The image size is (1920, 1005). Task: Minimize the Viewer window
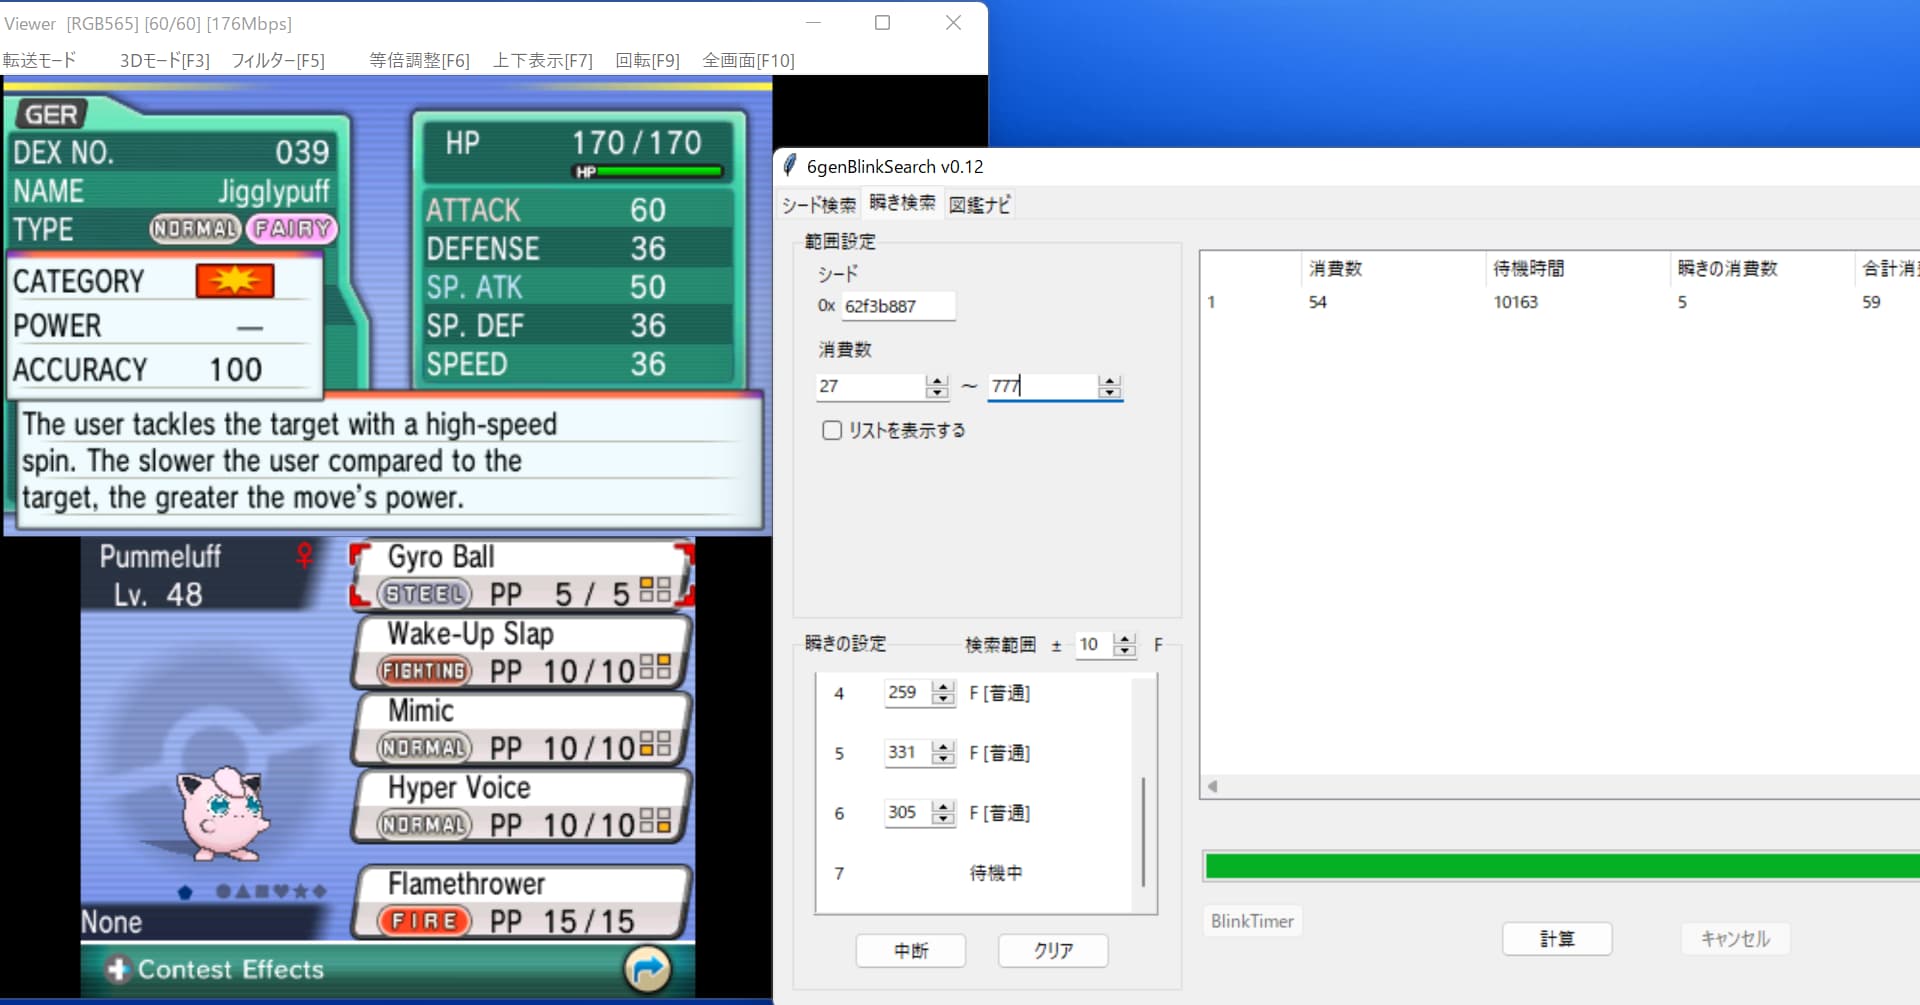click(x=813, y=23)
